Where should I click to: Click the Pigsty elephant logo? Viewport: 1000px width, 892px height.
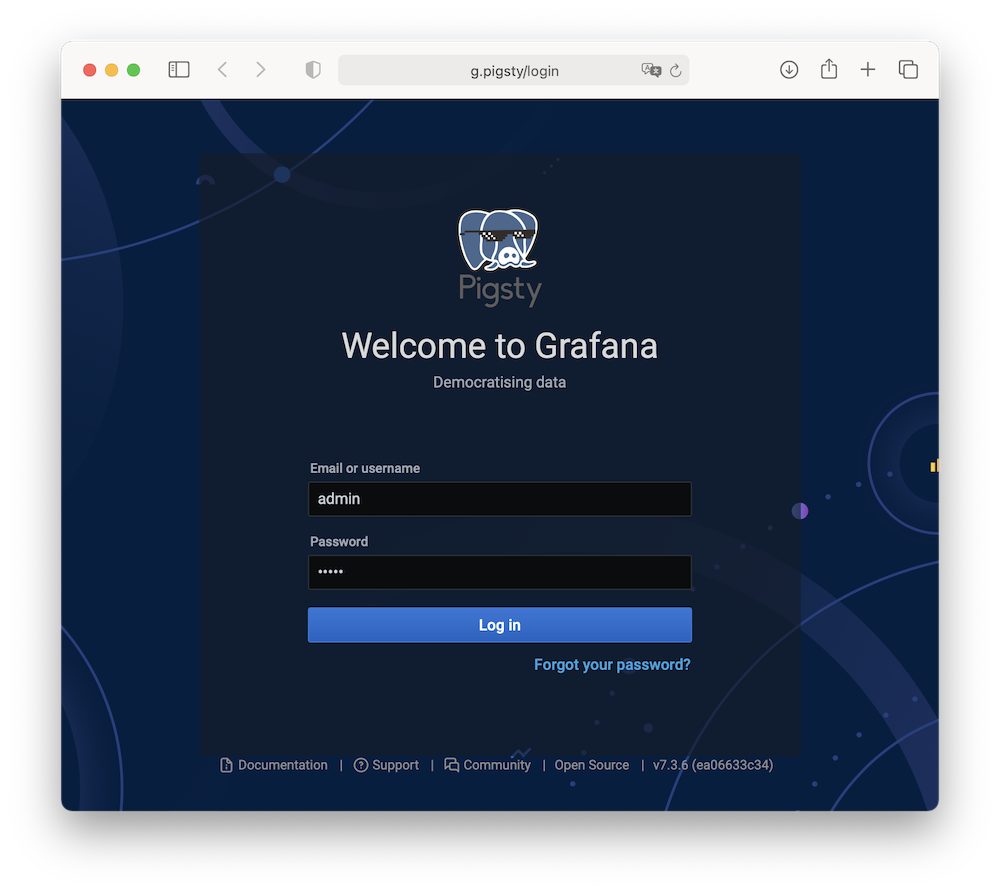click(x=499, y=257)
